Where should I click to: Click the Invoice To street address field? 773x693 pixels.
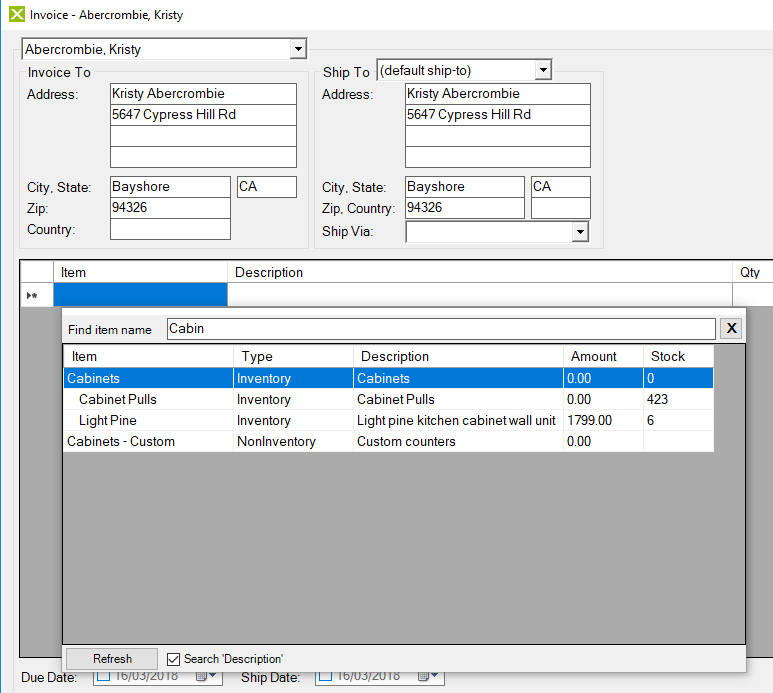point(203,115)
